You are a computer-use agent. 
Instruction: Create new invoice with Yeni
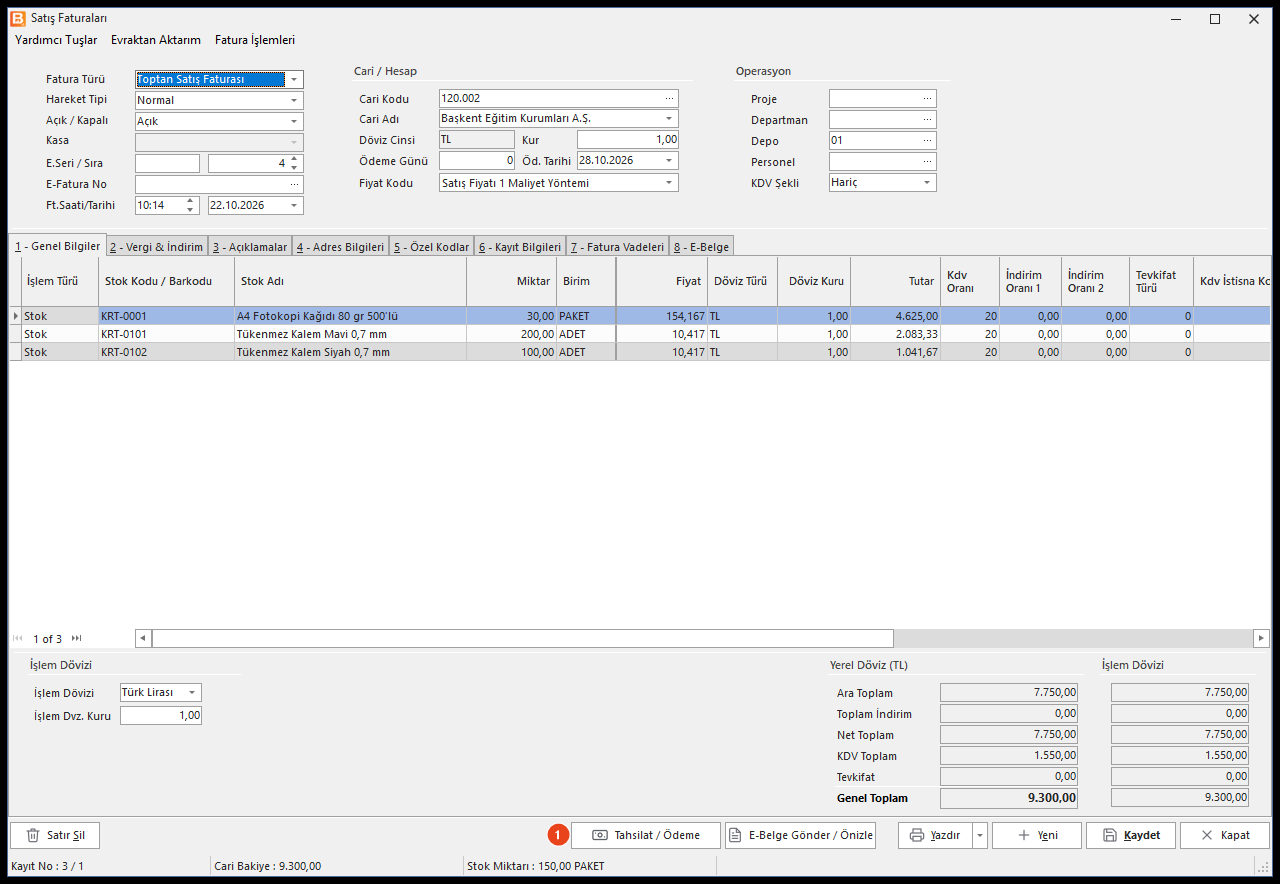(1037, 835)
